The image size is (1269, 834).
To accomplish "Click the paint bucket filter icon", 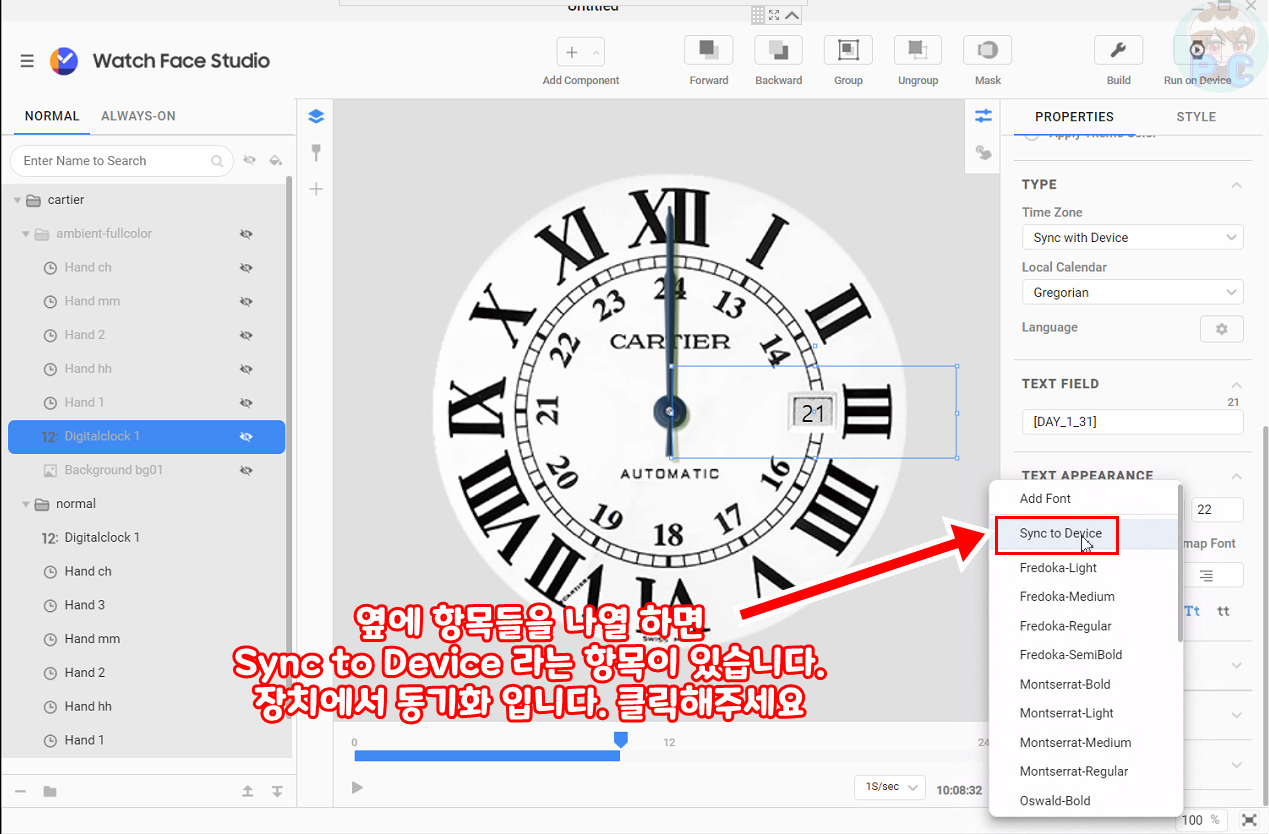I will pyautogui.click(x=276, y=160).
